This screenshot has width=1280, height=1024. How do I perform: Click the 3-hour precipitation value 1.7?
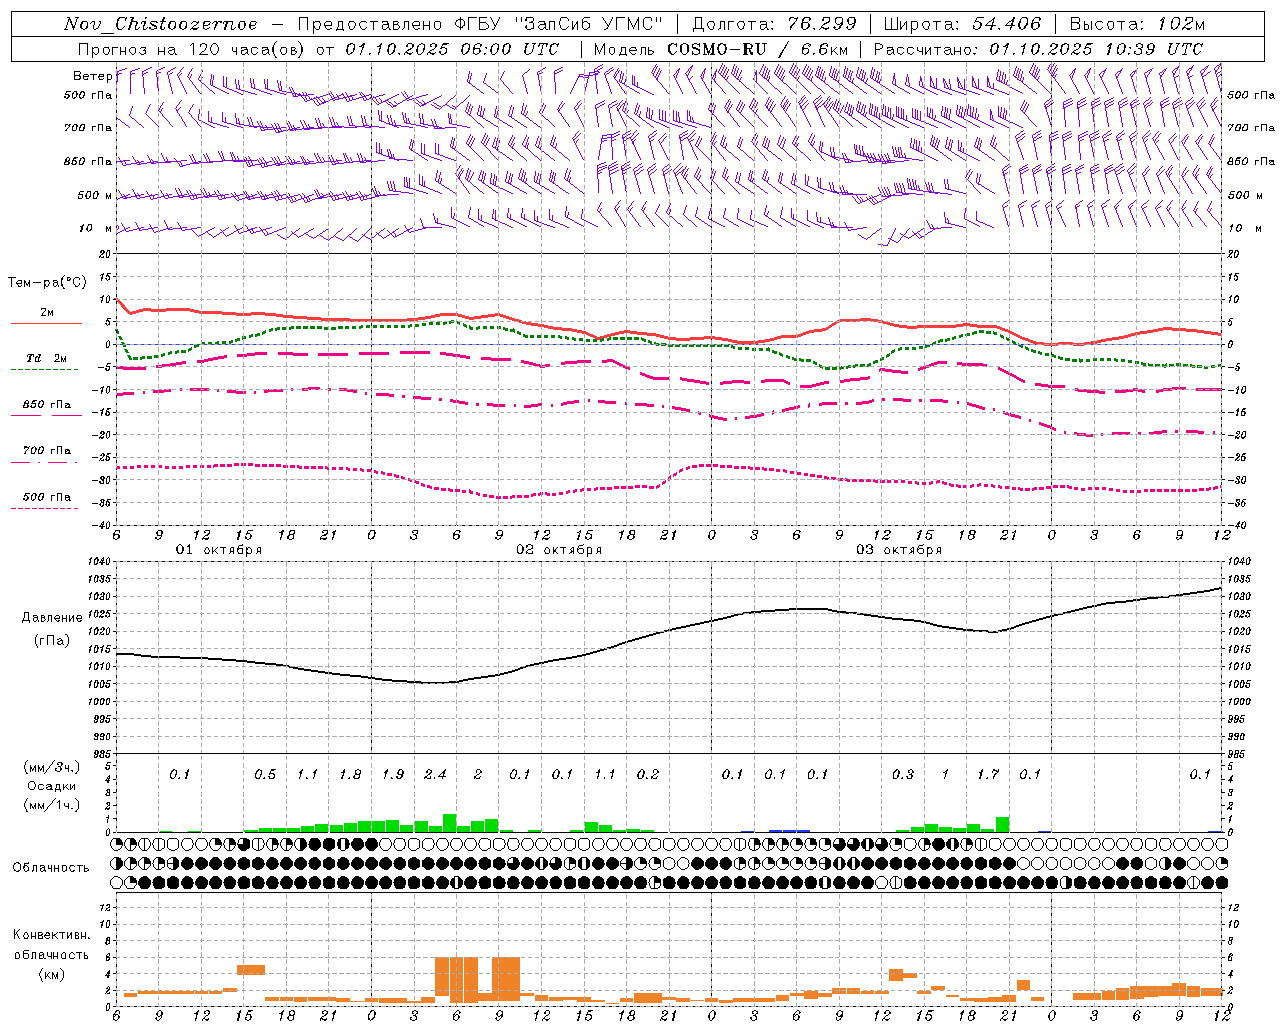[988, 774]
